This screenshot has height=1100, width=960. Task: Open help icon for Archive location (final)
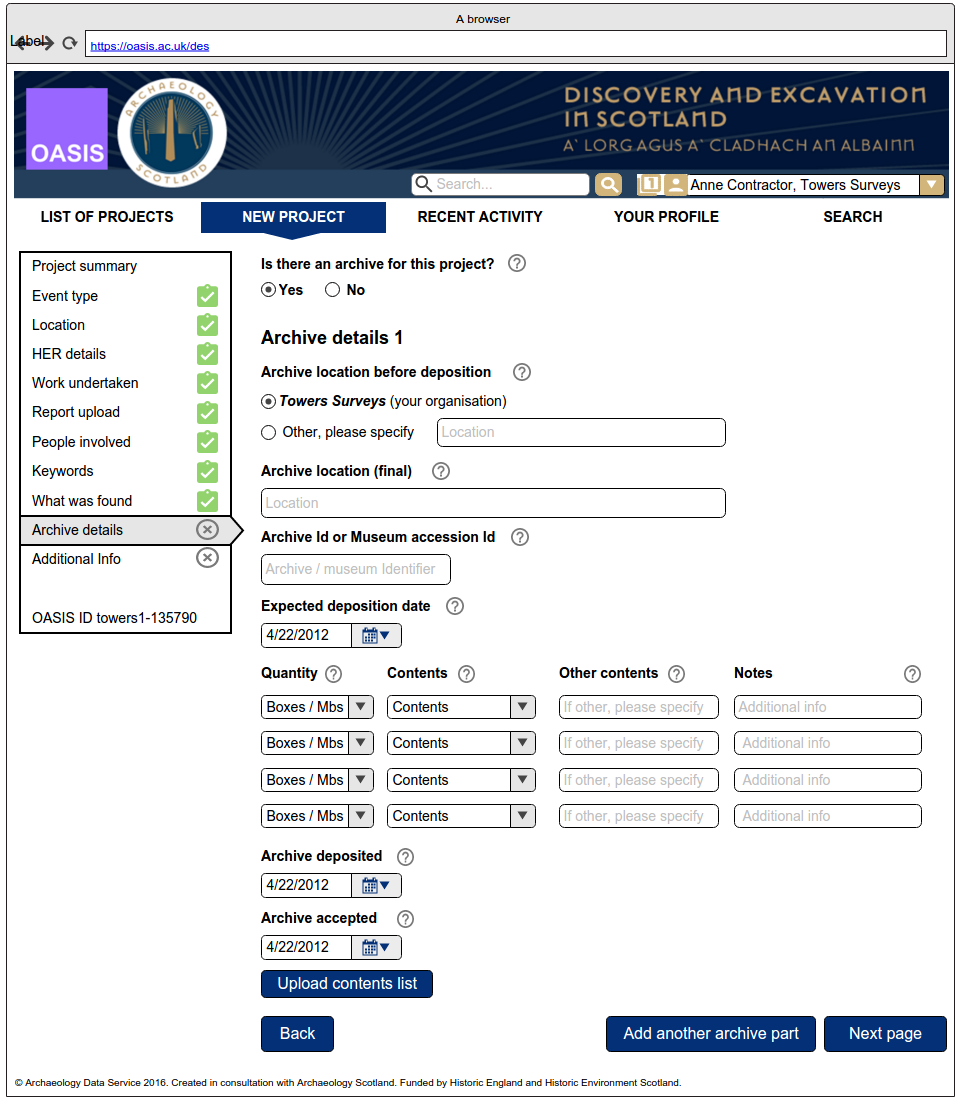pos(441,471)
